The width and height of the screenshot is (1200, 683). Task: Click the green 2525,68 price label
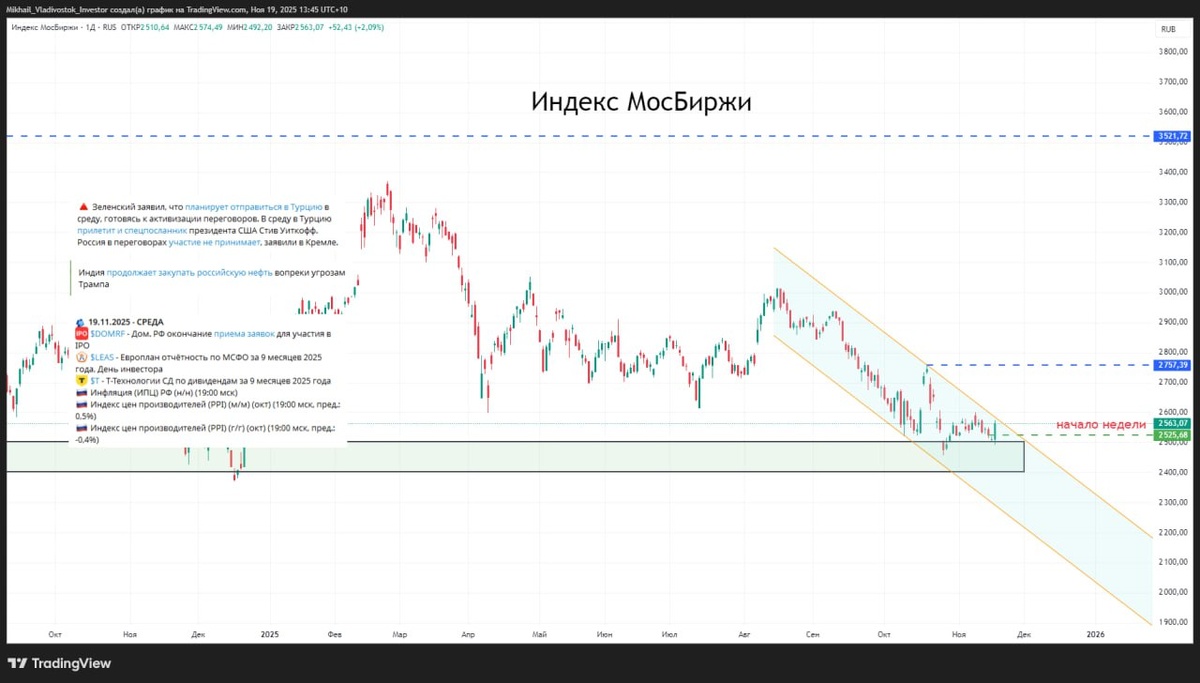pos(1171,435)
